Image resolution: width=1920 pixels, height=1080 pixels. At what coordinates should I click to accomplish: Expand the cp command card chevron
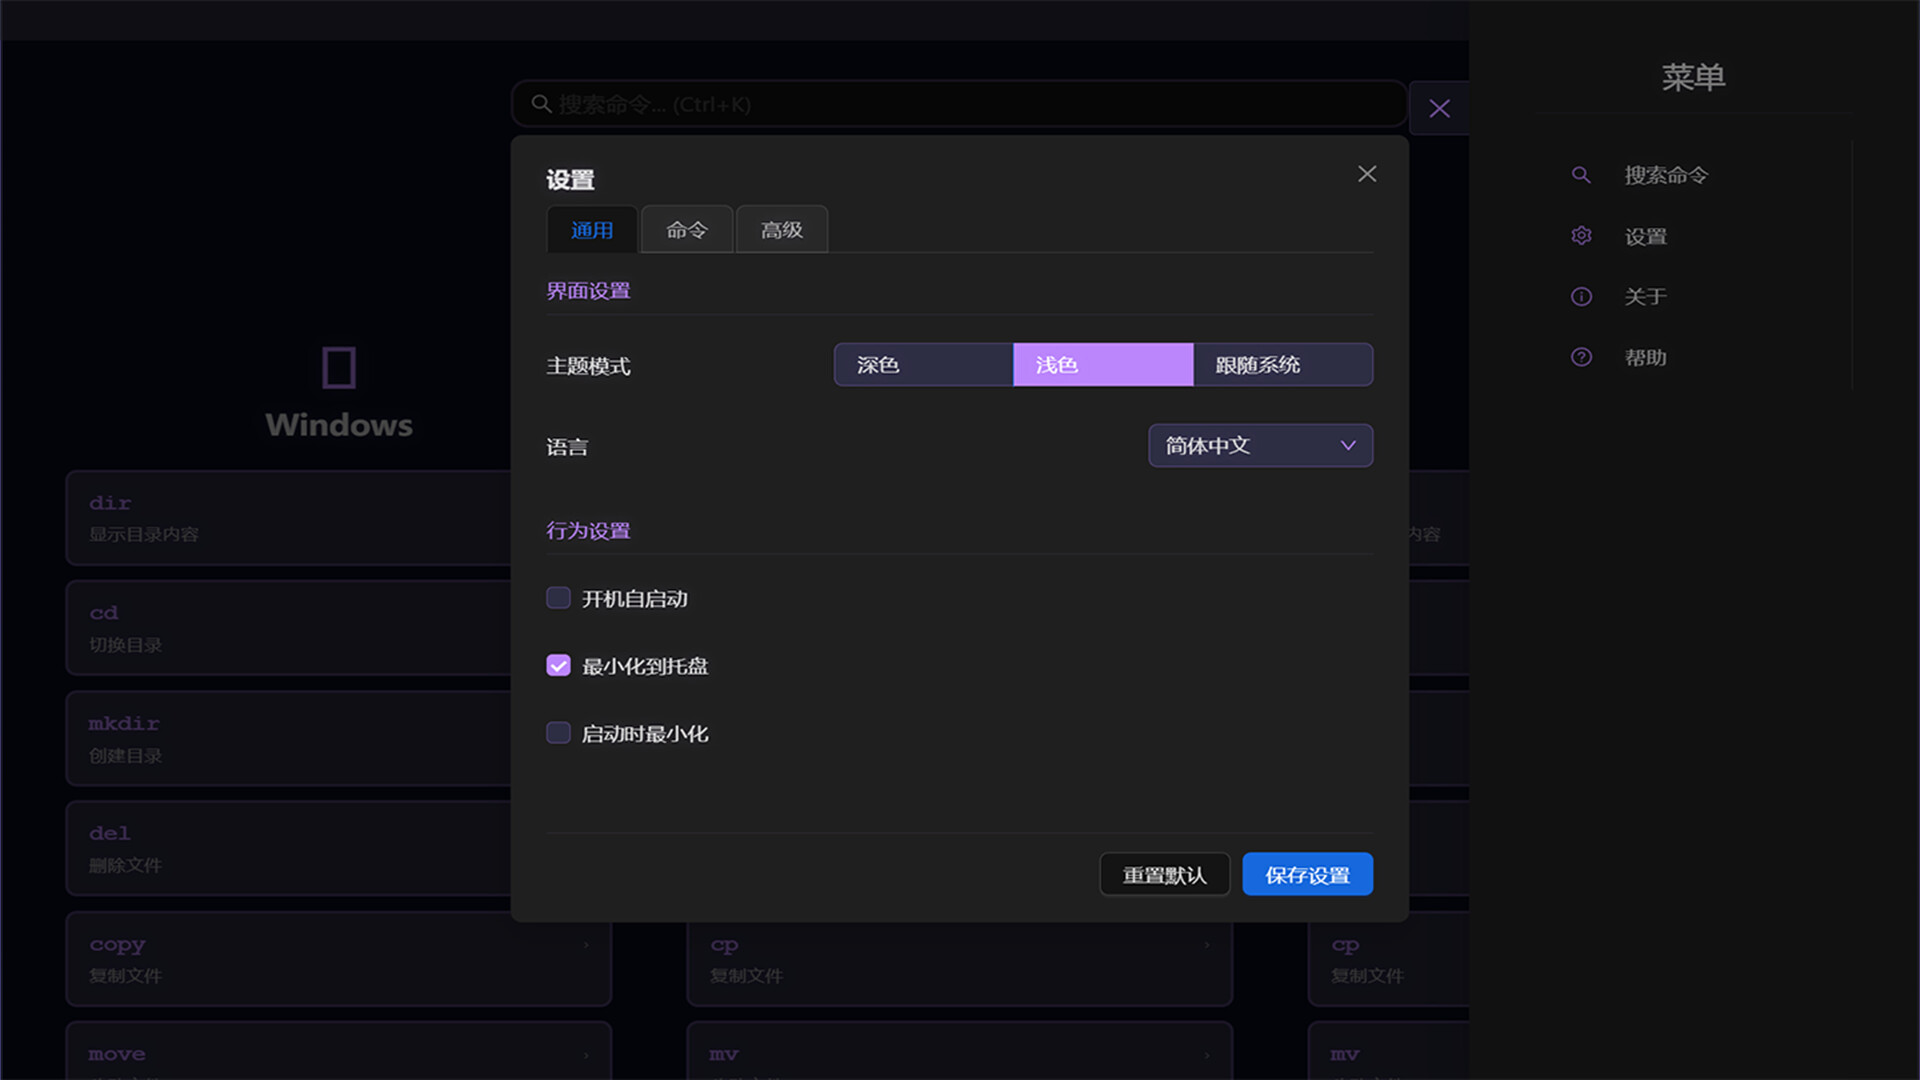click(1207, 945)
